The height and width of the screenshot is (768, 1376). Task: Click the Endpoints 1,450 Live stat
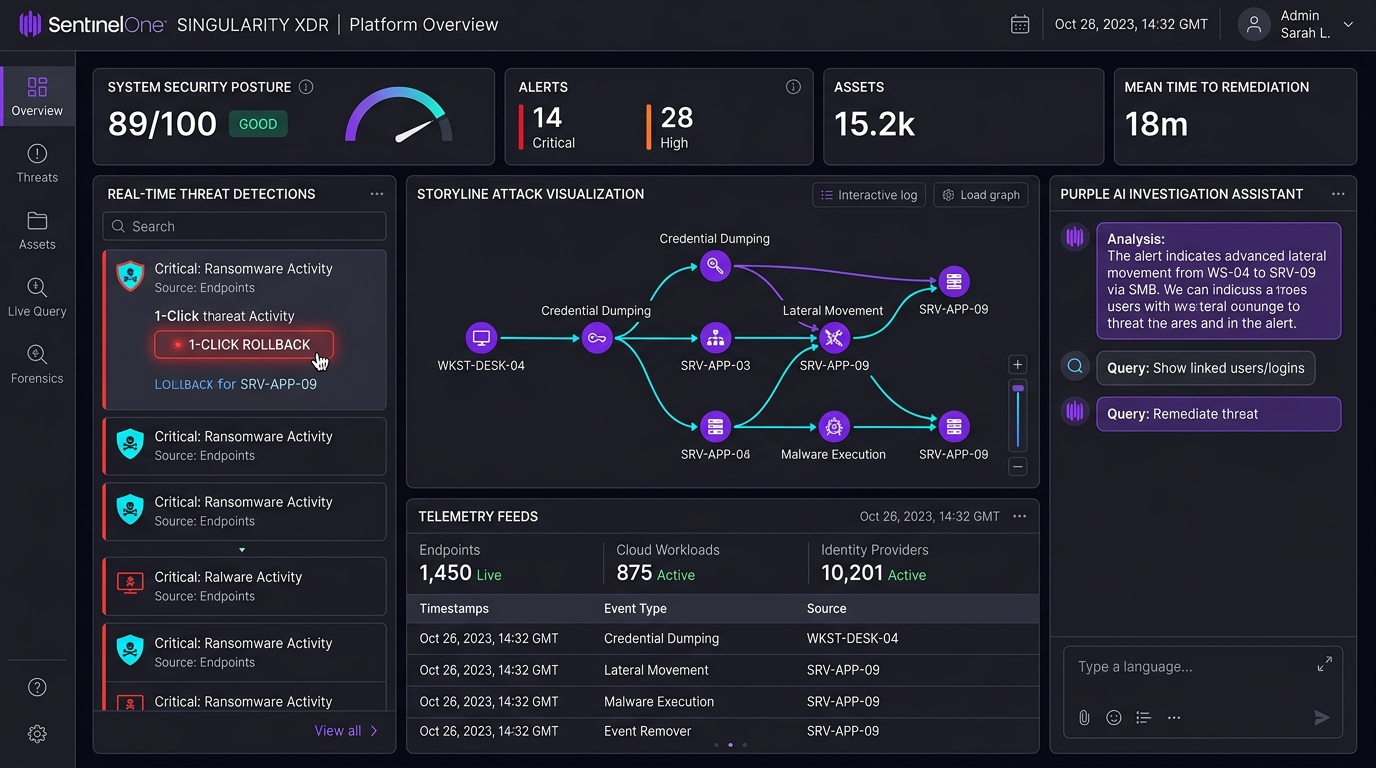461,563
